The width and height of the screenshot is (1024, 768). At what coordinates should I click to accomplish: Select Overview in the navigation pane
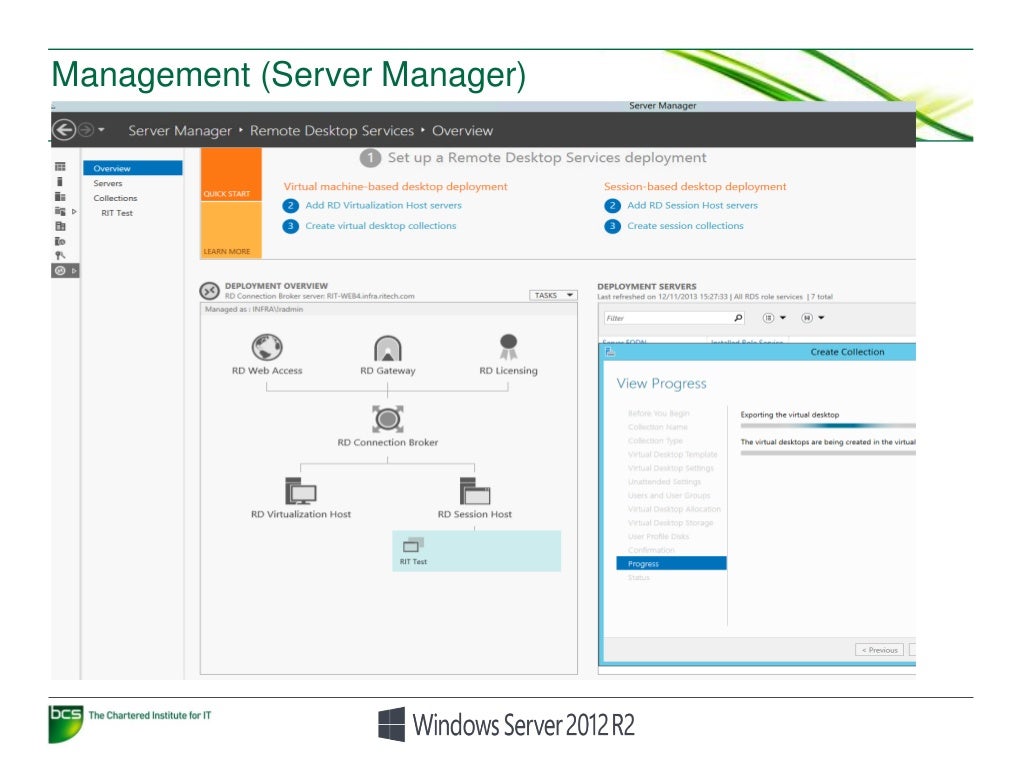[x=133, y=168]
